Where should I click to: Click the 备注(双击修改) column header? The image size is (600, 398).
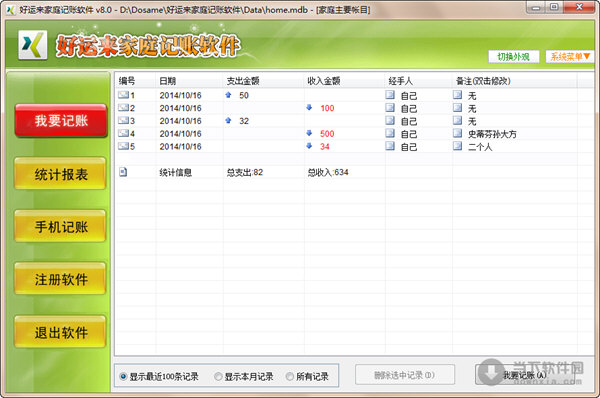point(515,81)
